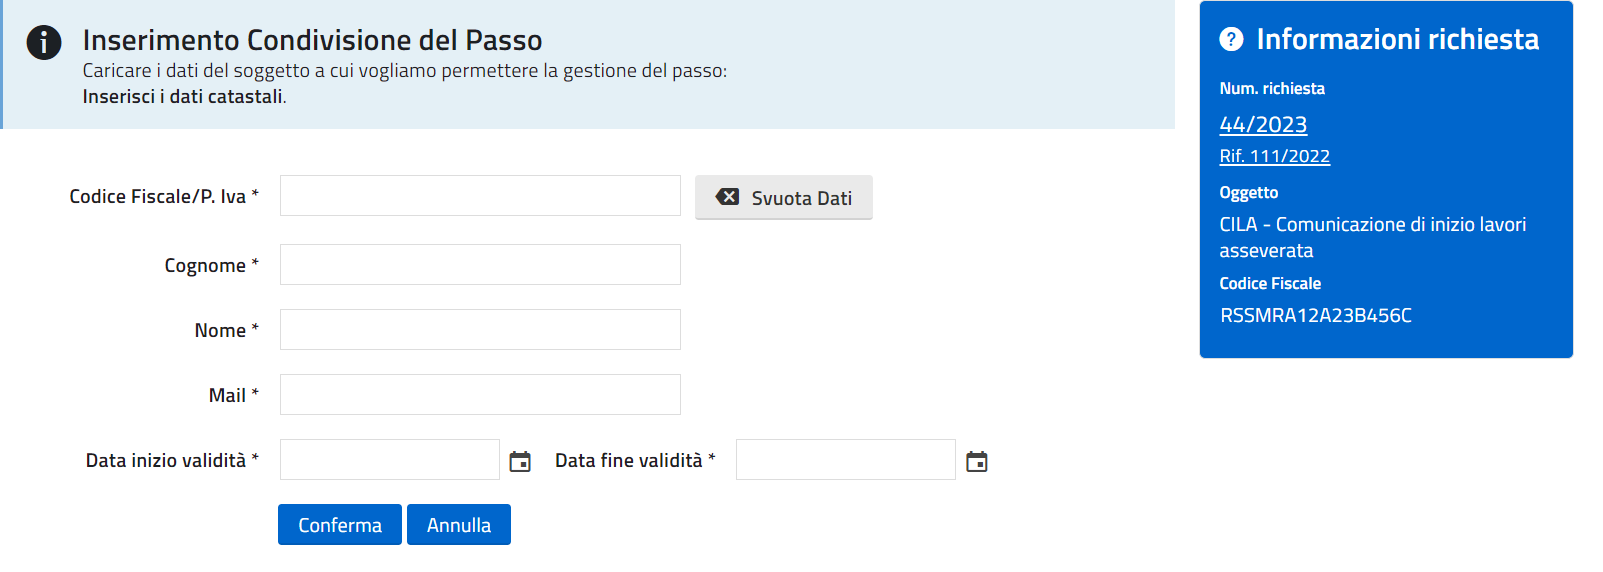Open request number 44/2023 link
This screenshot has height=572, width=1603.
coord(1263,125)
